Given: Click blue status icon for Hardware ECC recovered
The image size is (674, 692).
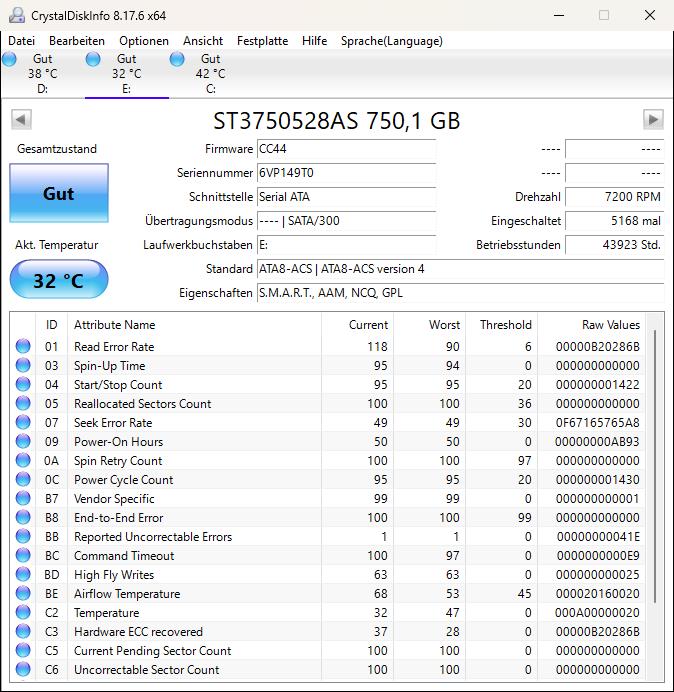Looking at the screenshot, I should point(23,631).
